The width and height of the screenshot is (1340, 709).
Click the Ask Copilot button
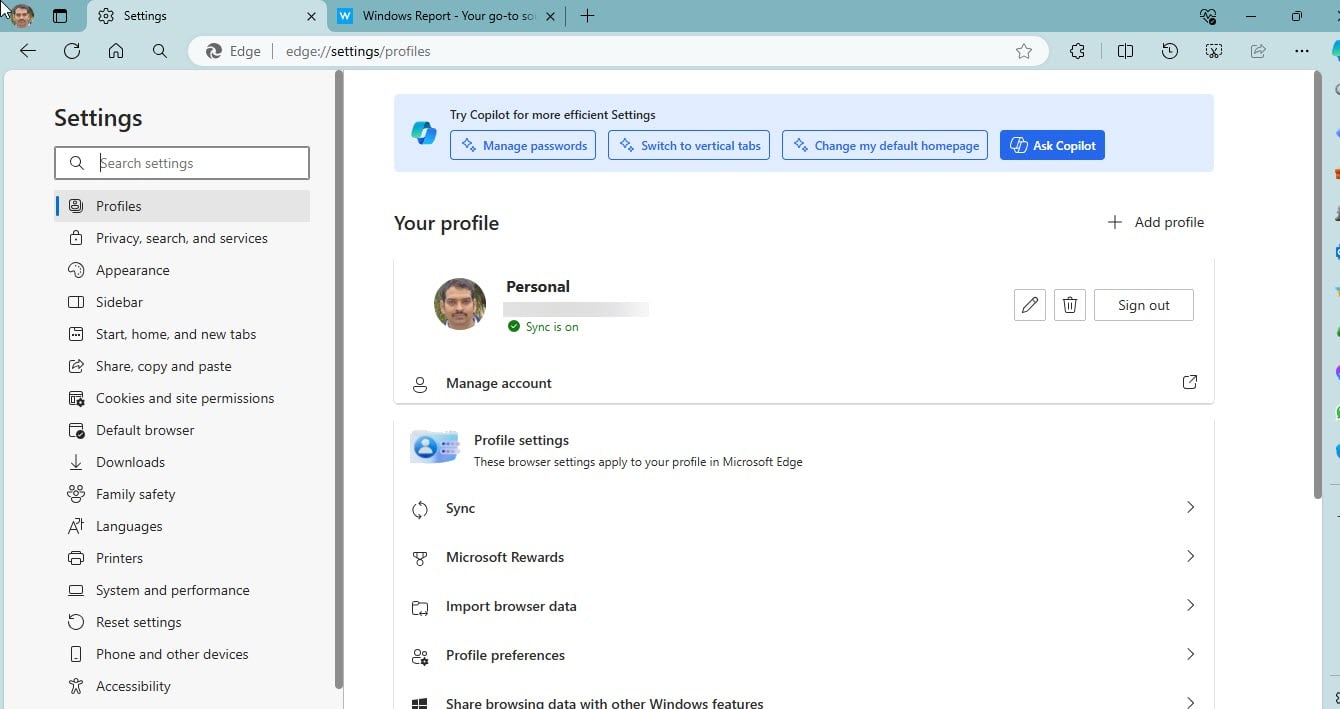click(1052, 145)
